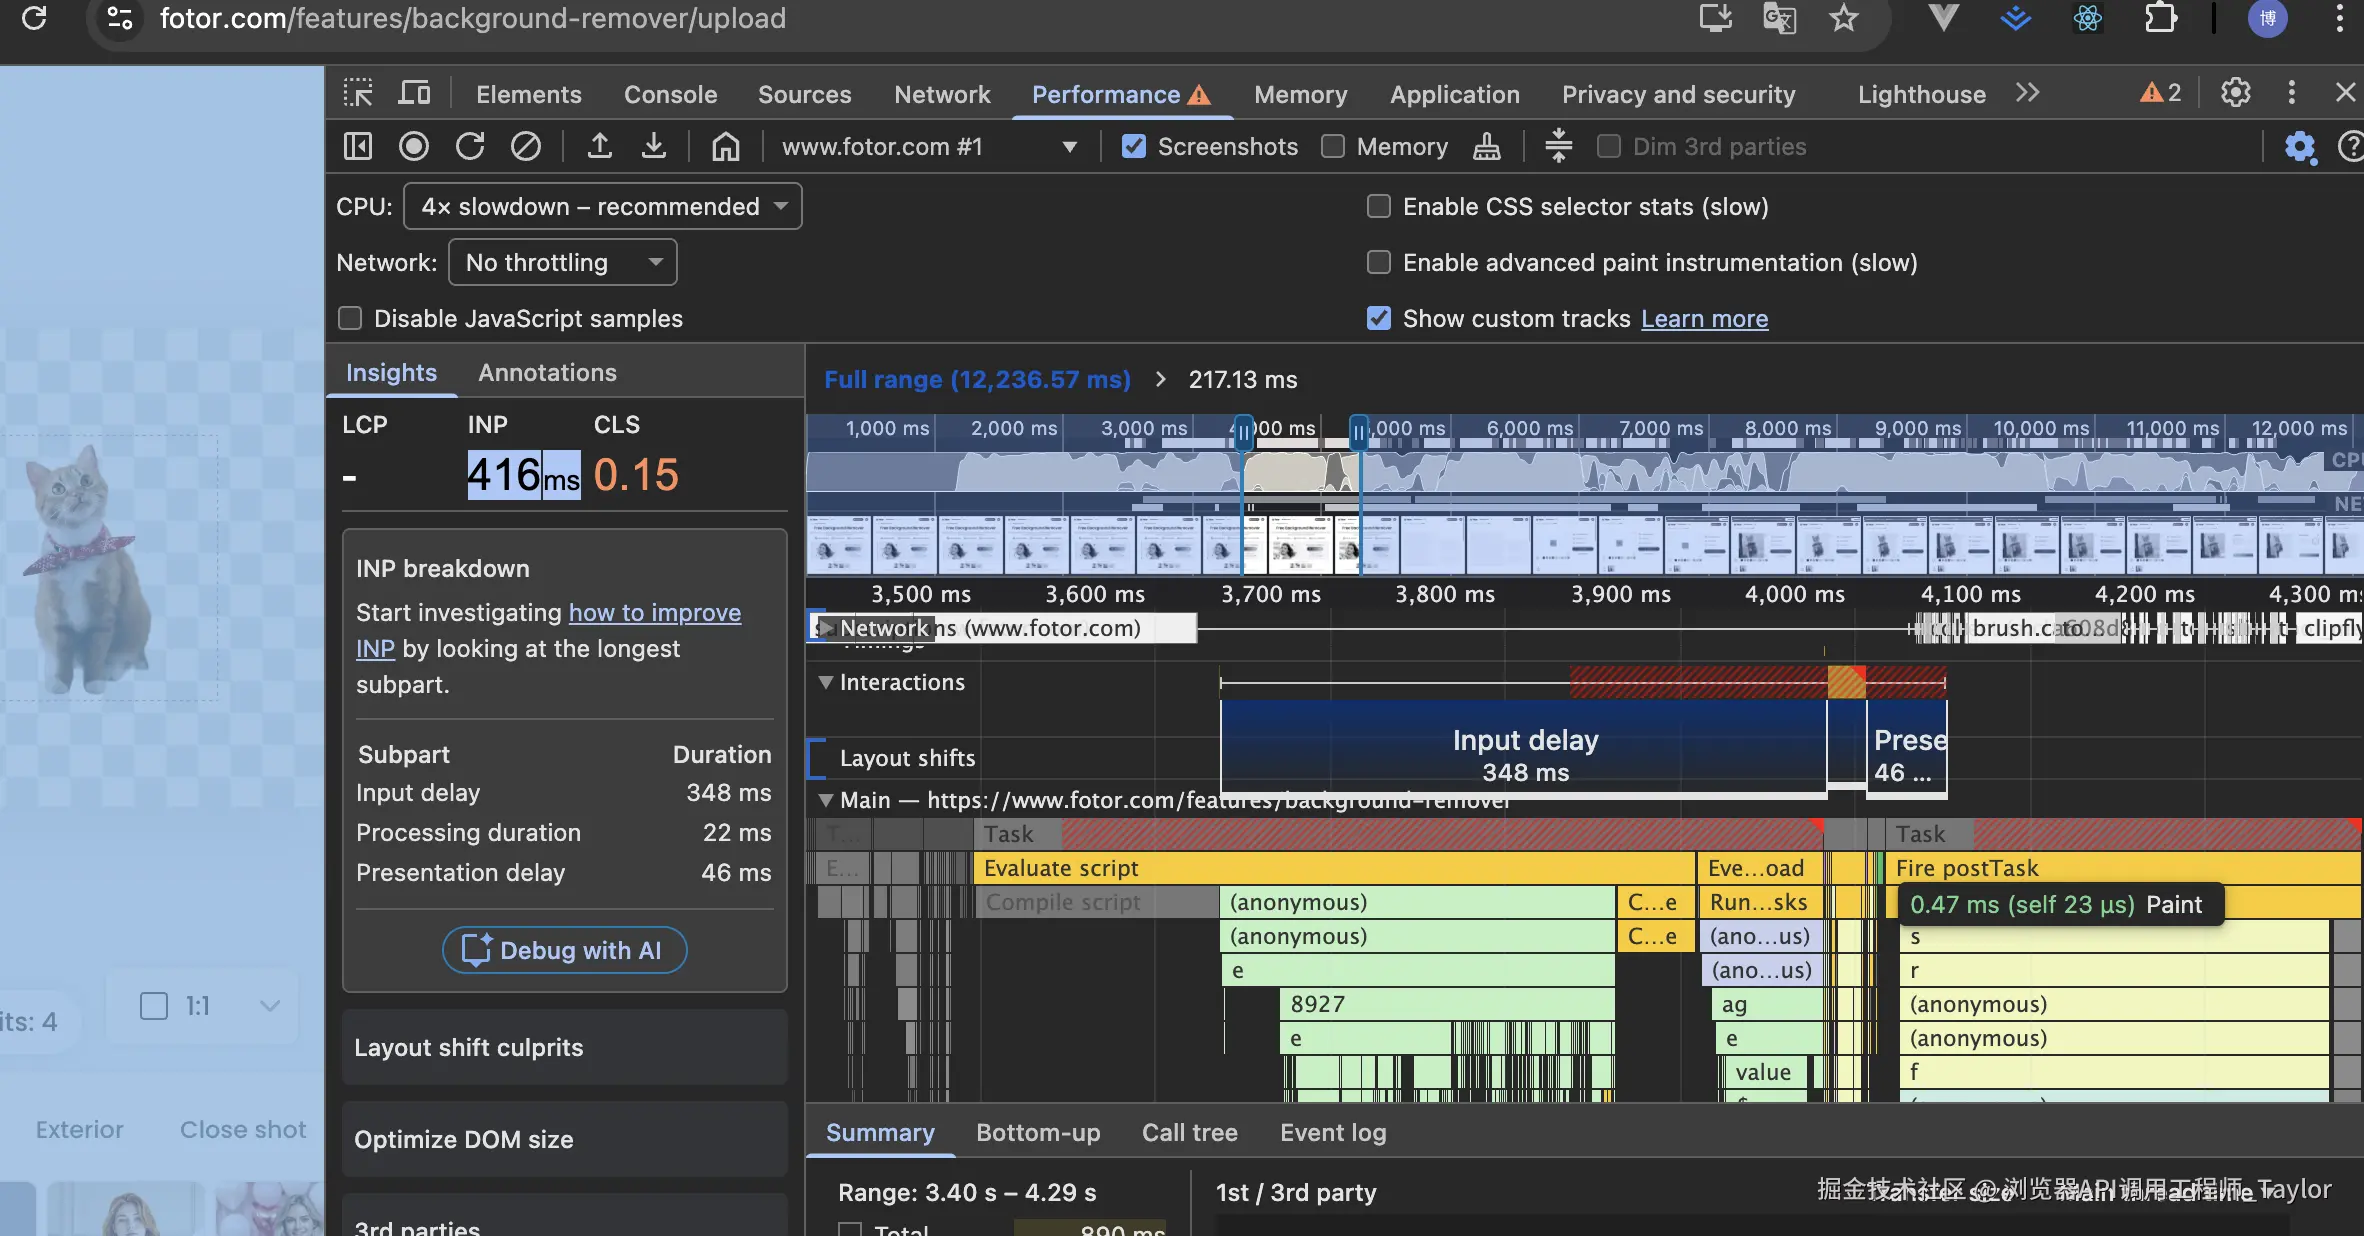Open the Bottom-up tab
Screen dimensions: 2364x1236
click(1038, 1133)
